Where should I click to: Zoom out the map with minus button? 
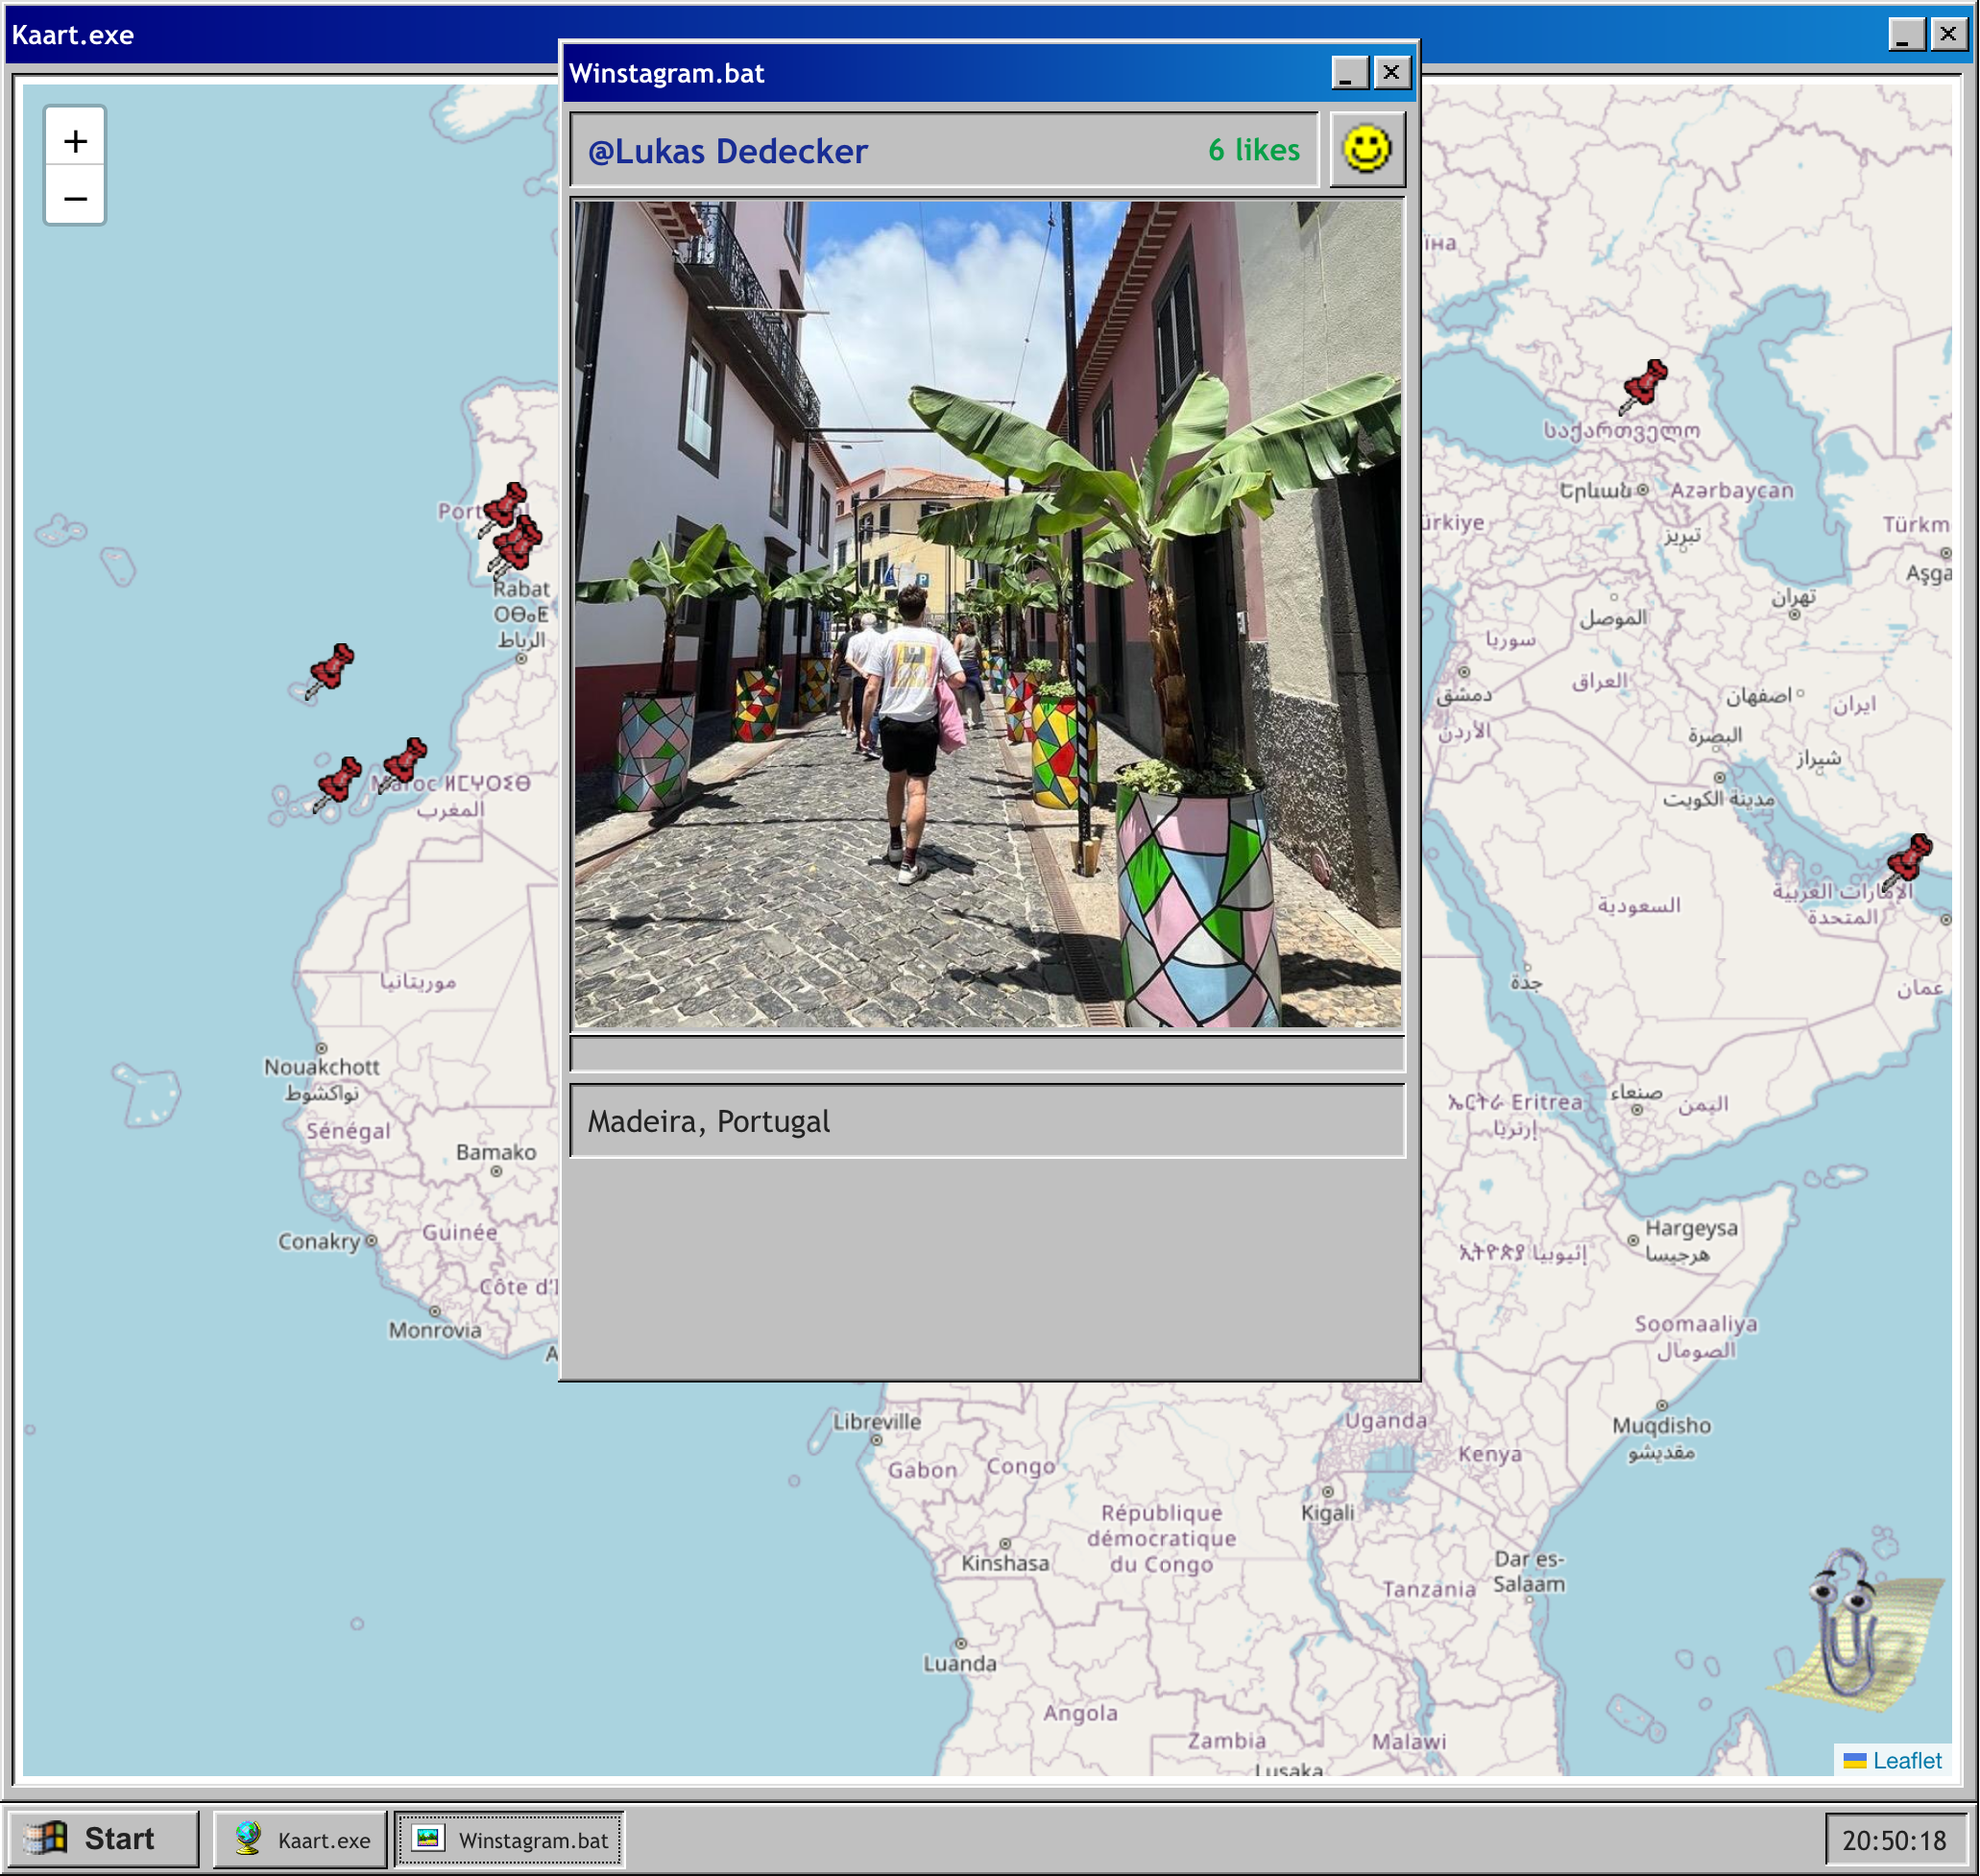pyautogui.click(x=75, y=198)
